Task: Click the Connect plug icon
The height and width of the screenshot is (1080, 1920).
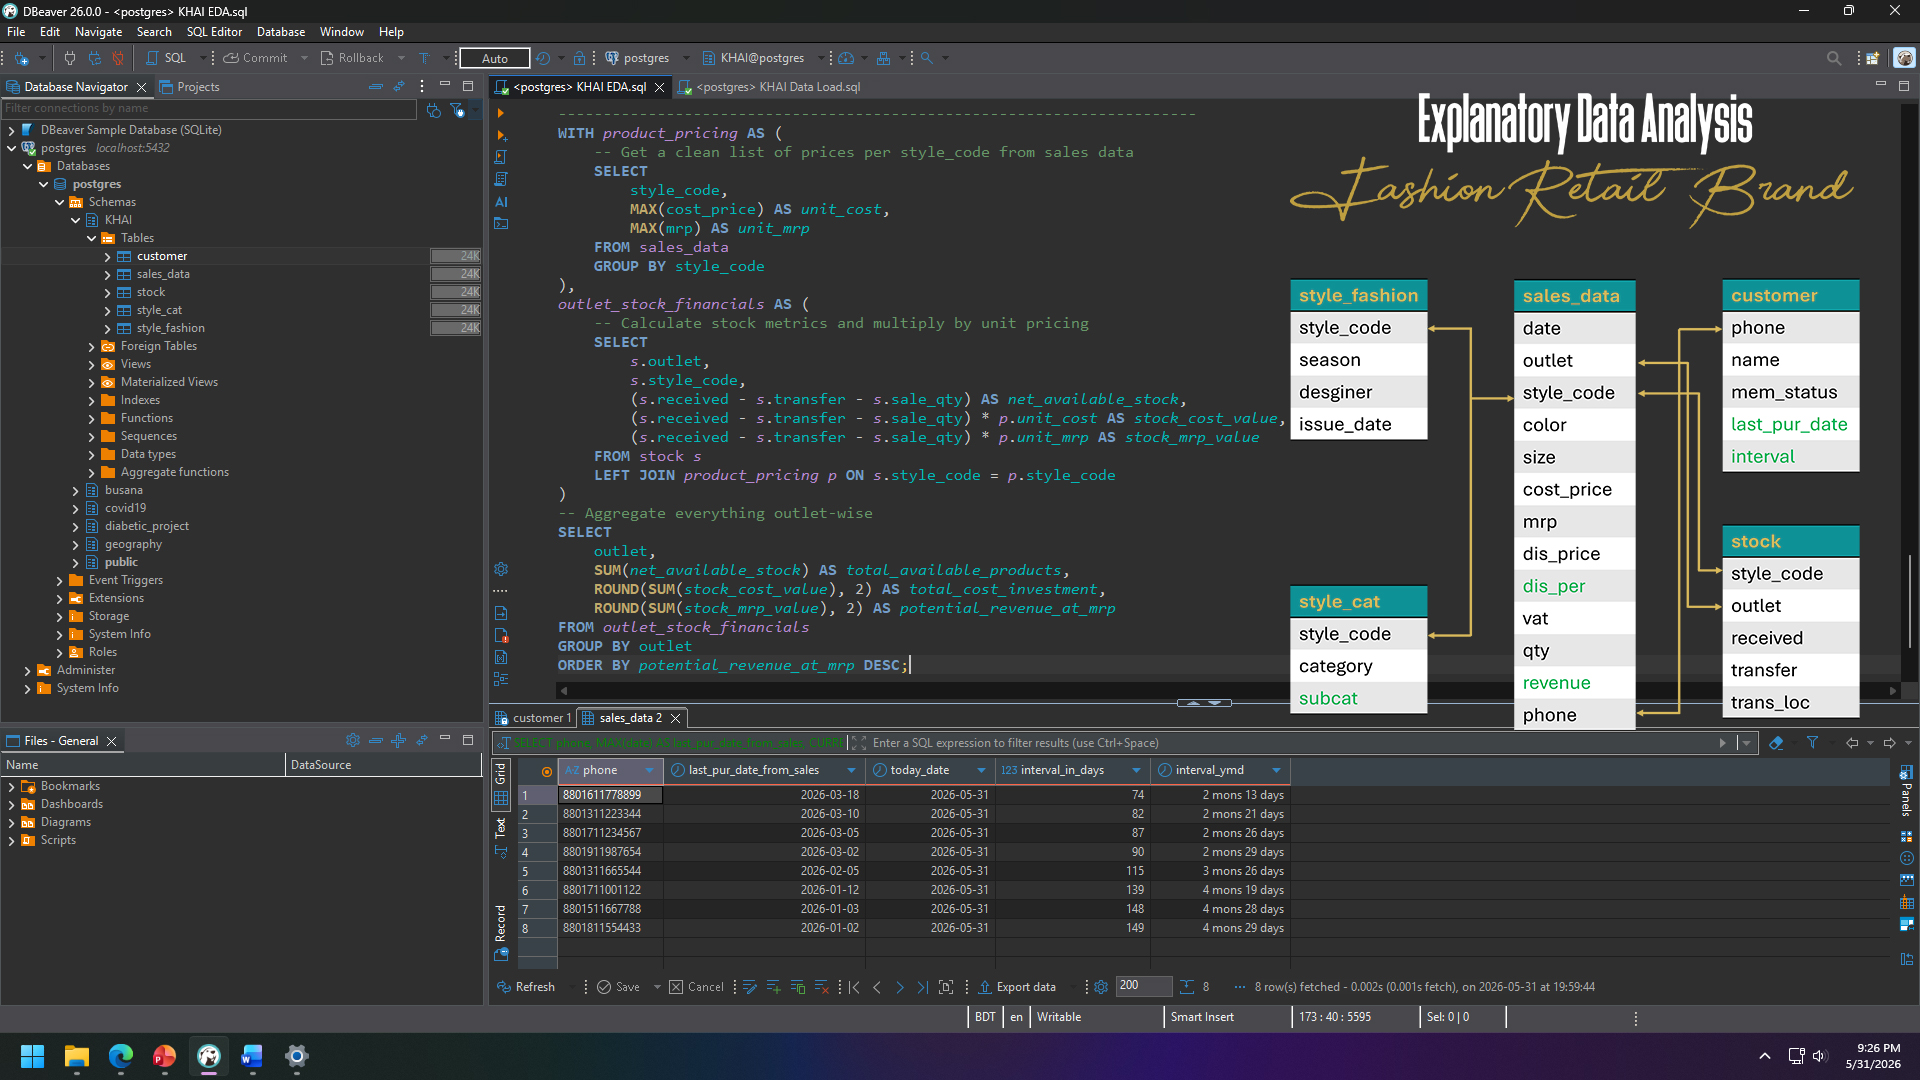Action: [x=70, y=58]
